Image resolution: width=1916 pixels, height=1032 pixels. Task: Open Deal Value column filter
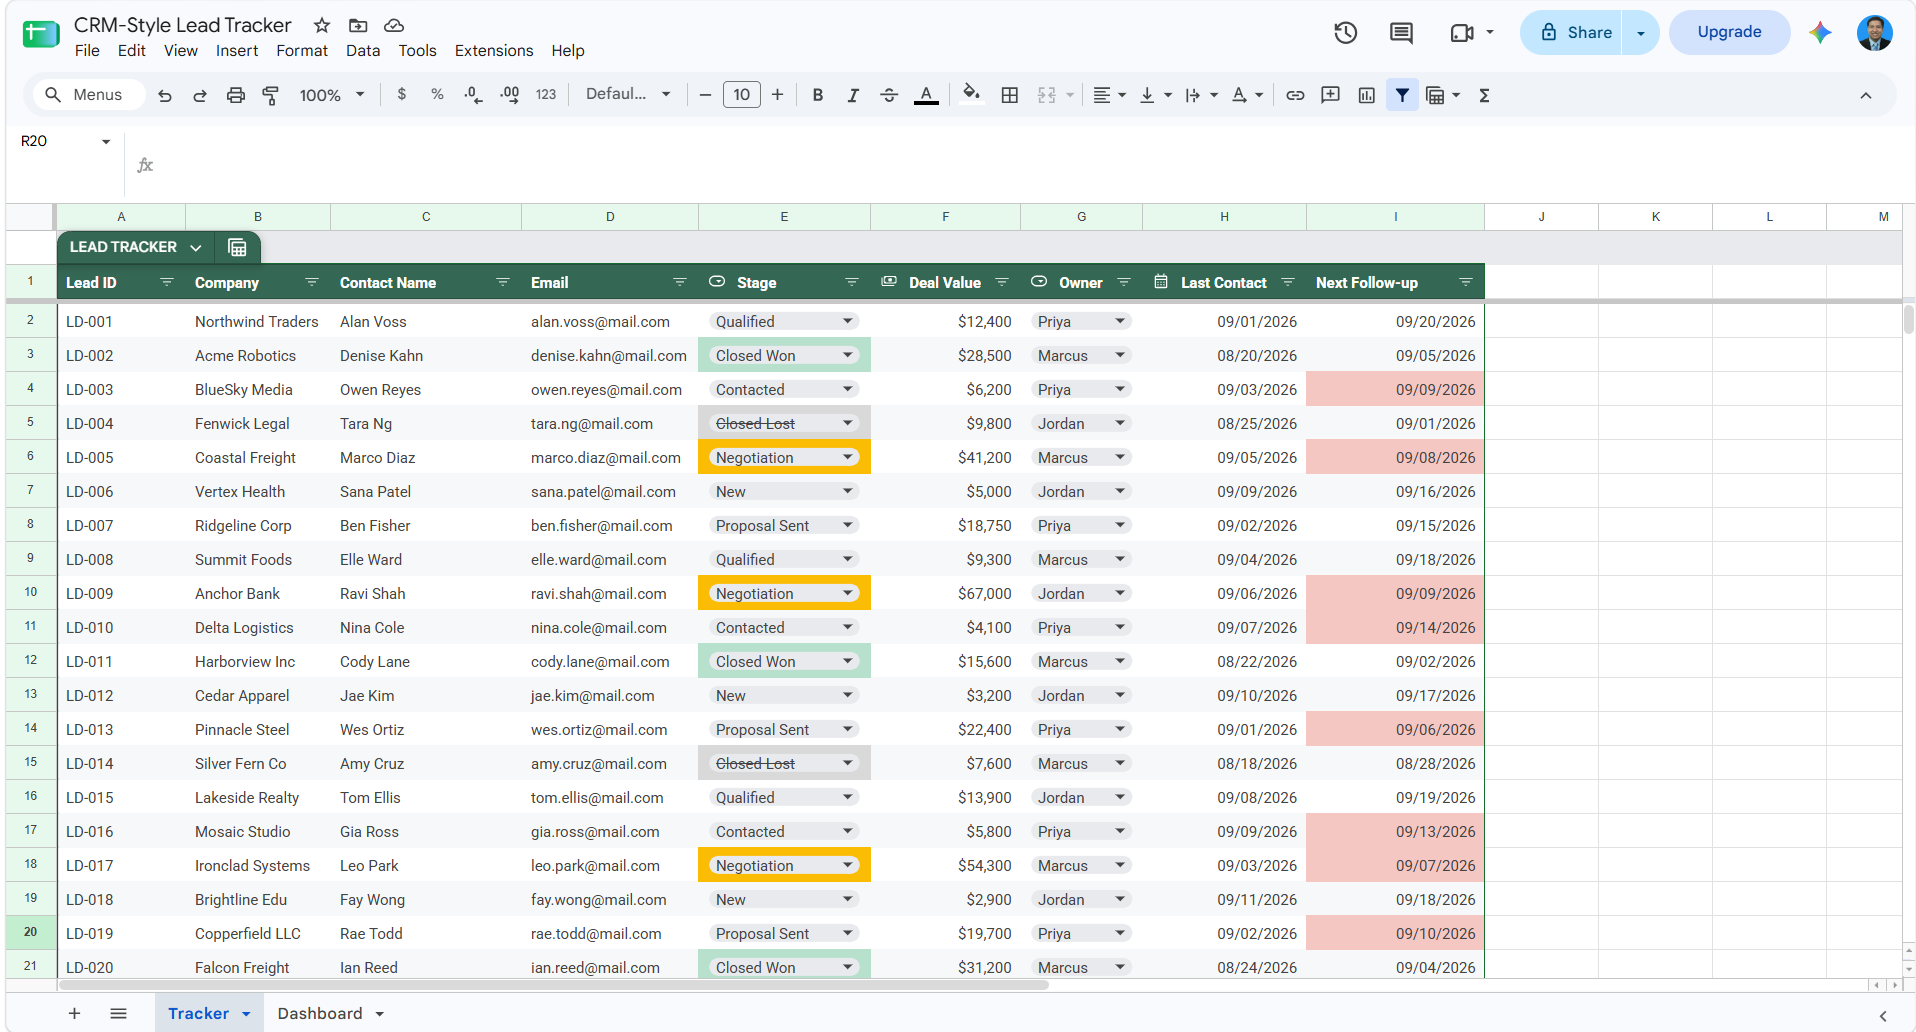point(1002,282)
